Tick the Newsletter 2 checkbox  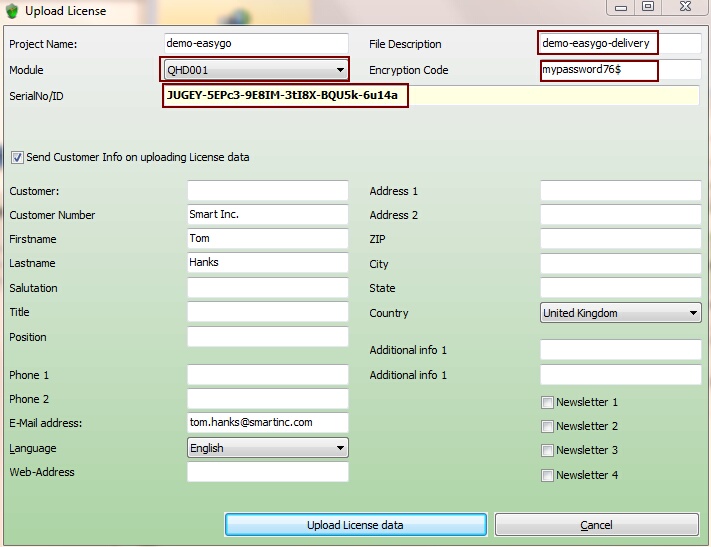point(547,426)
